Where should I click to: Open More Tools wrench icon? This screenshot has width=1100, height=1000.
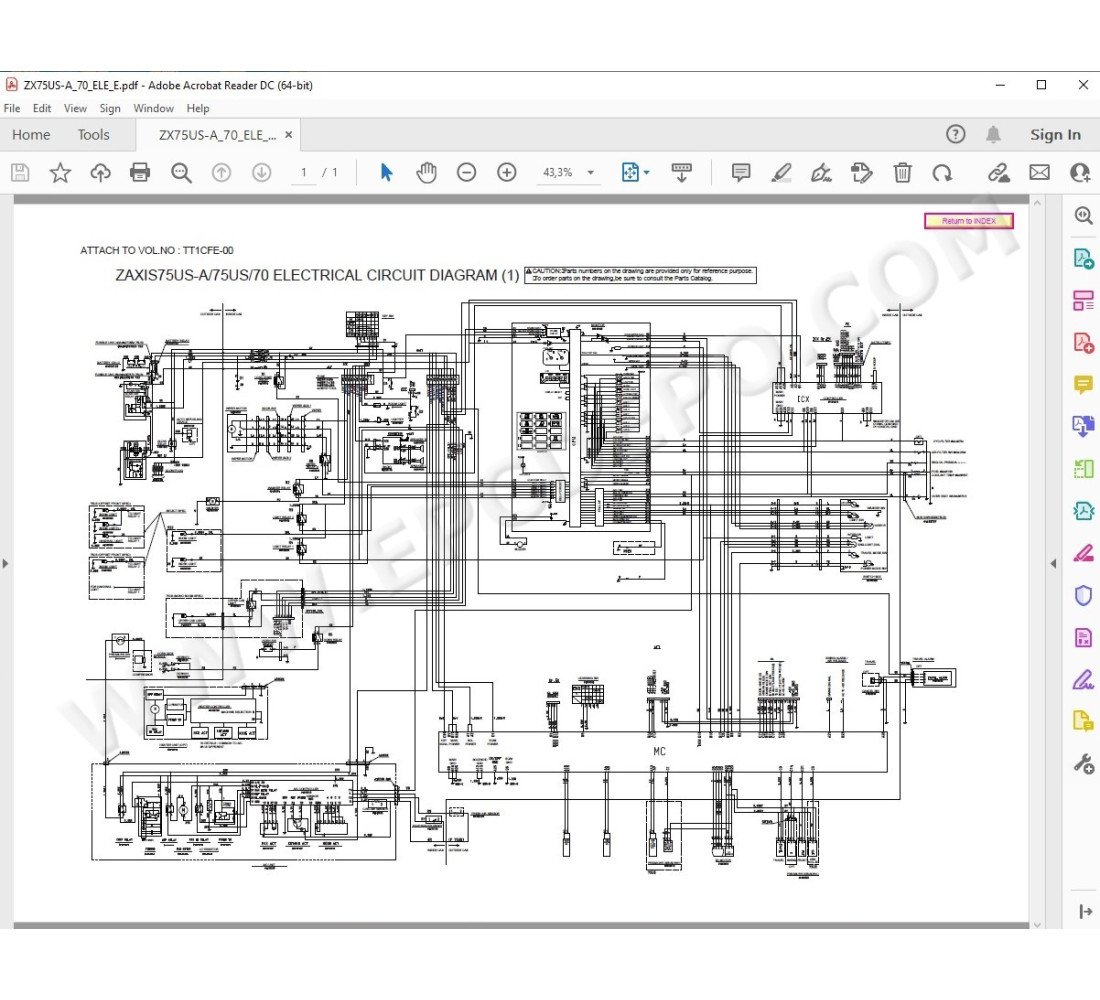1084,764
